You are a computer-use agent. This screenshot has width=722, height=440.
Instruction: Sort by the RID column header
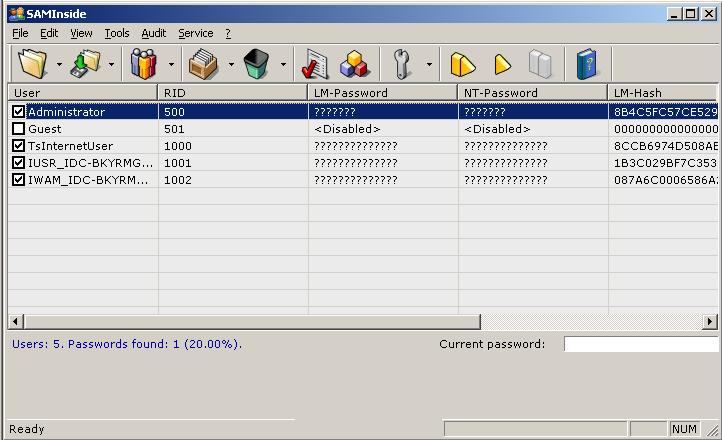click(233, 93)
